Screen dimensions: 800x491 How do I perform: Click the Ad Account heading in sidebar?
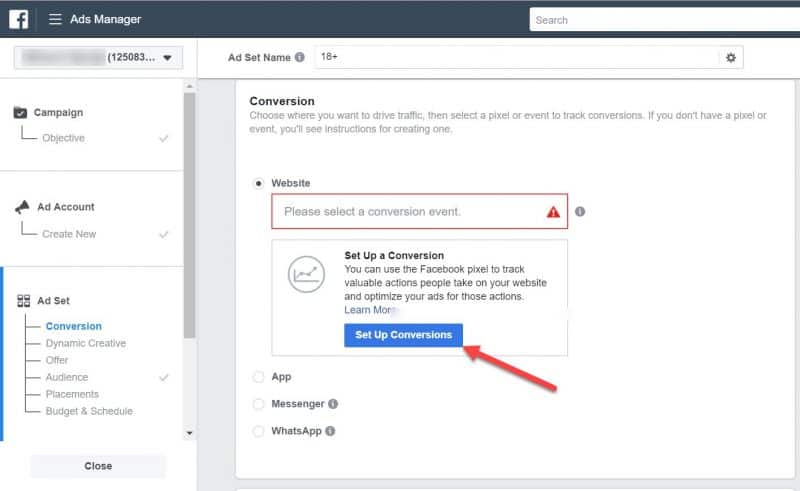pyautogui.click(x=66, y=207)
